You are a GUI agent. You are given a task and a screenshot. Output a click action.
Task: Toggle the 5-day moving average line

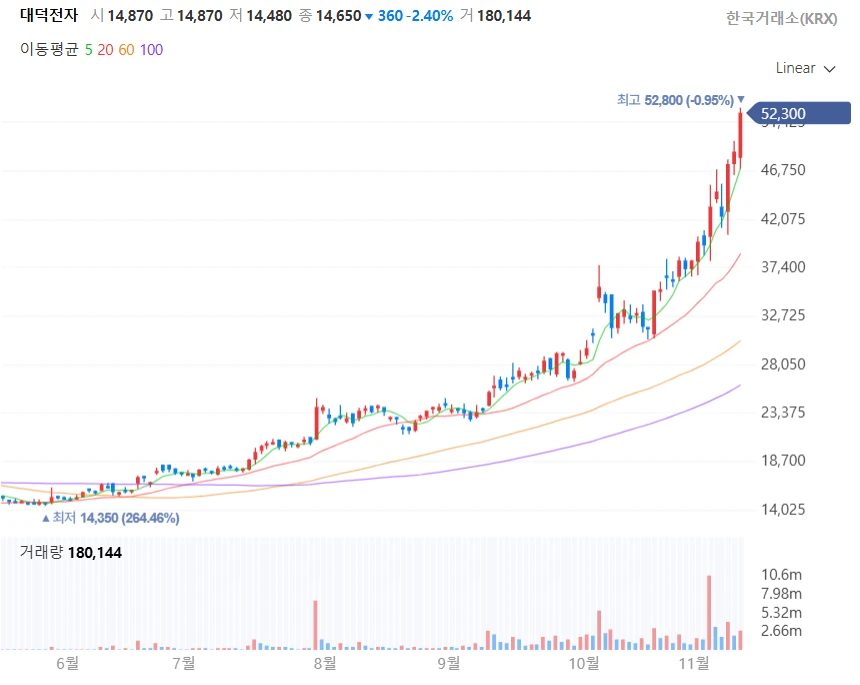(x=89, y=49)
